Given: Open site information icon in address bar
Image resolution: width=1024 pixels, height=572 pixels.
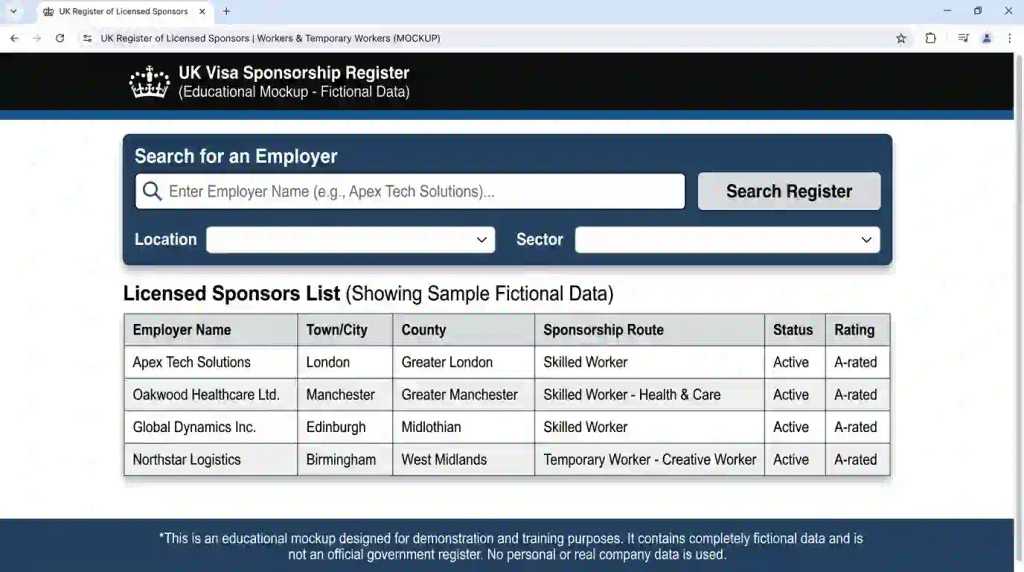Looking at the screenshot, I should click(88, 39).
